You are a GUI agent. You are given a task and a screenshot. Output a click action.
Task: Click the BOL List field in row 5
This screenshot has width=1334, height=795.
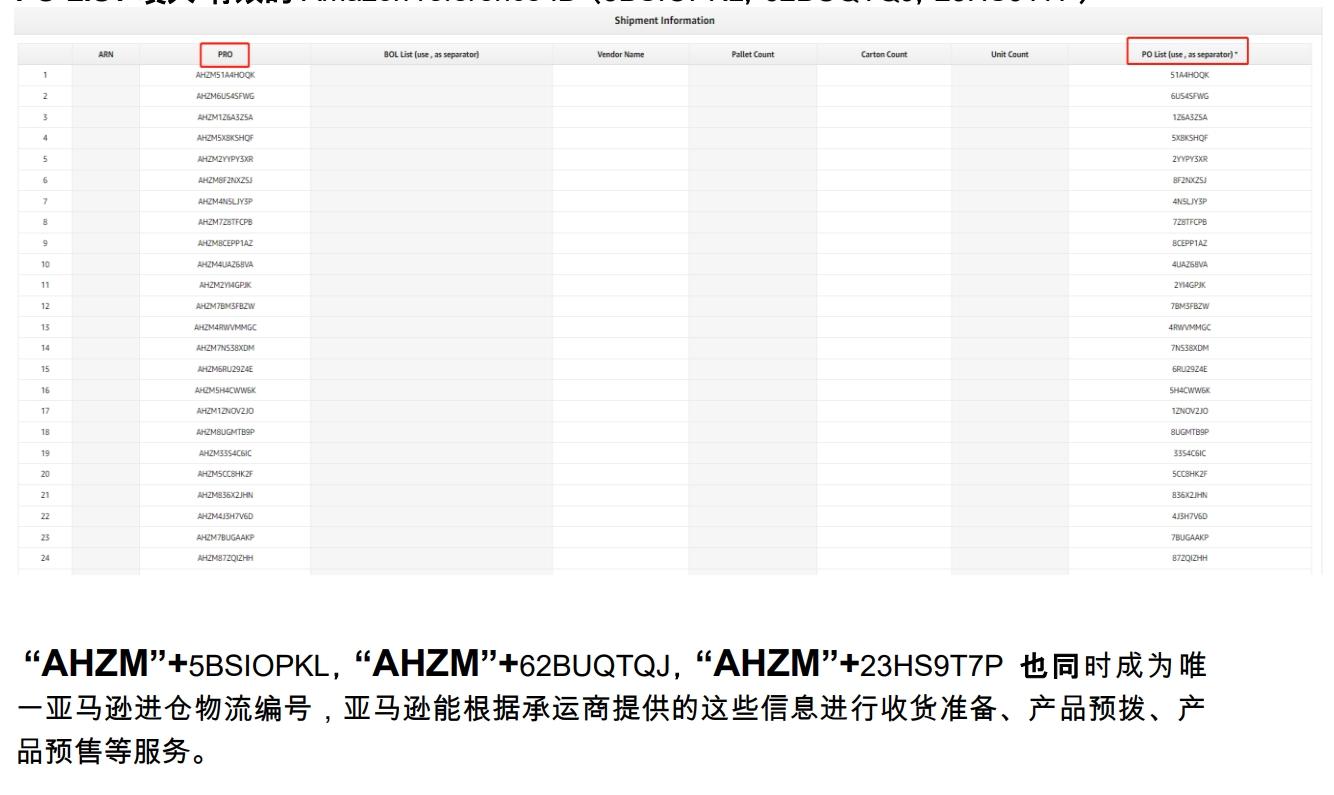pos(432,158)
